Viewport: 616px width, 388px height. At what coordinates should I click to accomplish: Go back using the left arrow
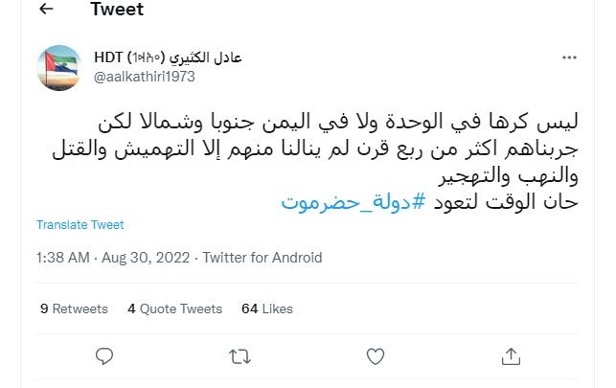tap(46, 9)
